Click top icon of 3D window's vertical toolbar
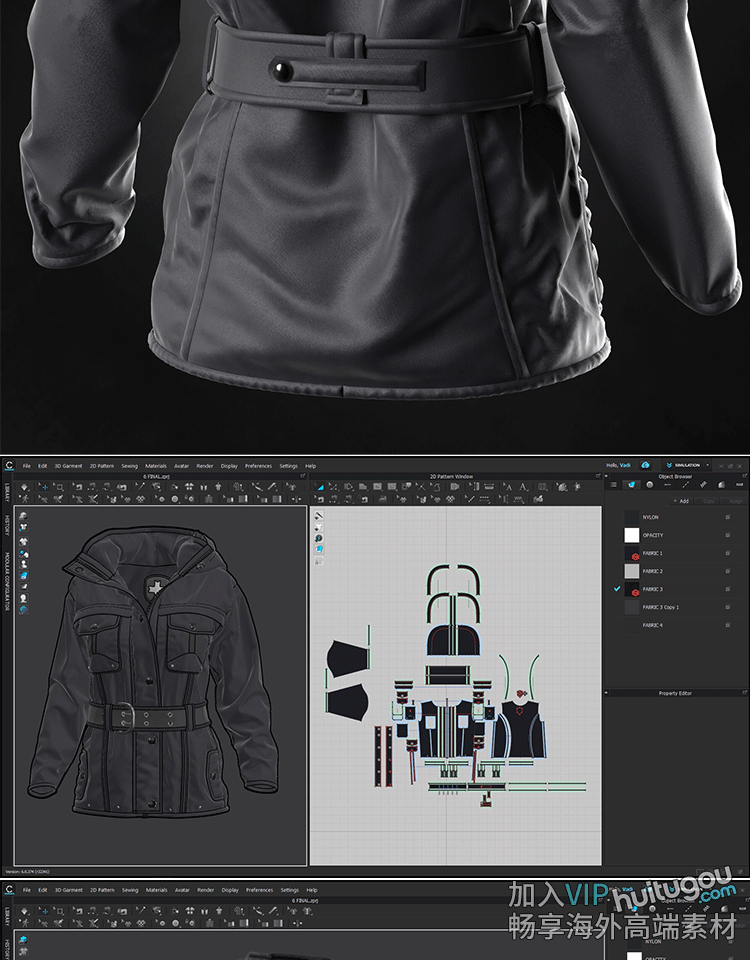Image resolution: width=750 pixels, height=960 pixels. [x=23, y=516]
